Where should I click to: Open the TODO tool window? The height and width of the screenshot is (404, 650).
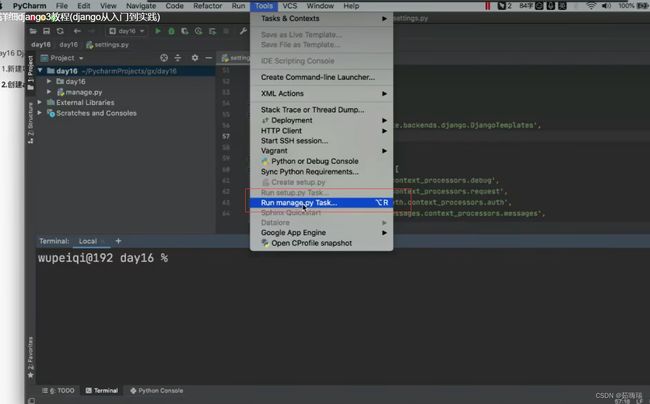coord(58,390)
